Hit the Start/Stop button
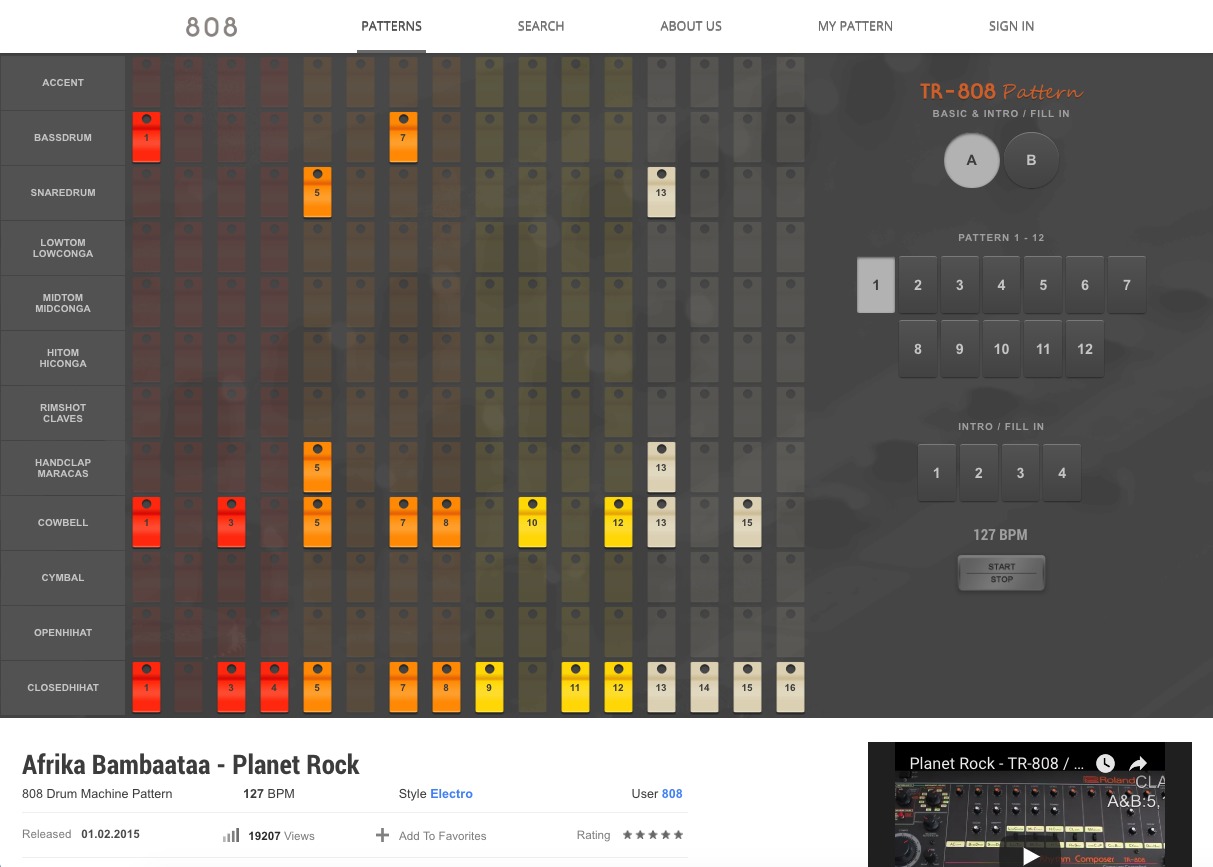Screen dimensions: 1213x867 tap(1001, 573)
